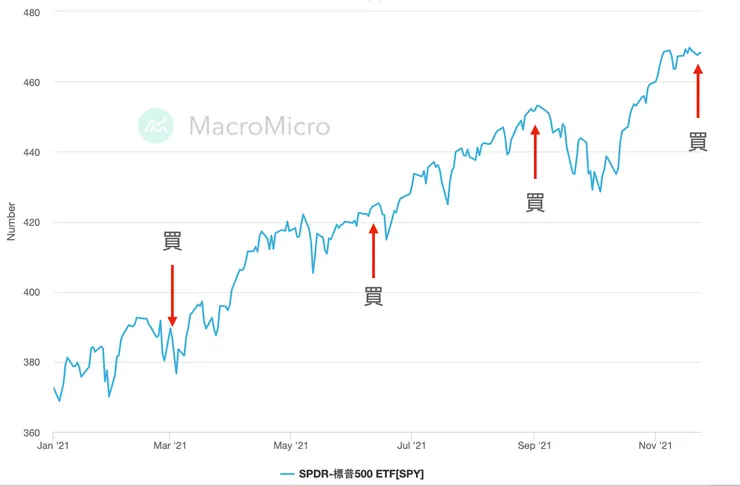Click the red down arrow near Mar '21

tap(172, 295)
